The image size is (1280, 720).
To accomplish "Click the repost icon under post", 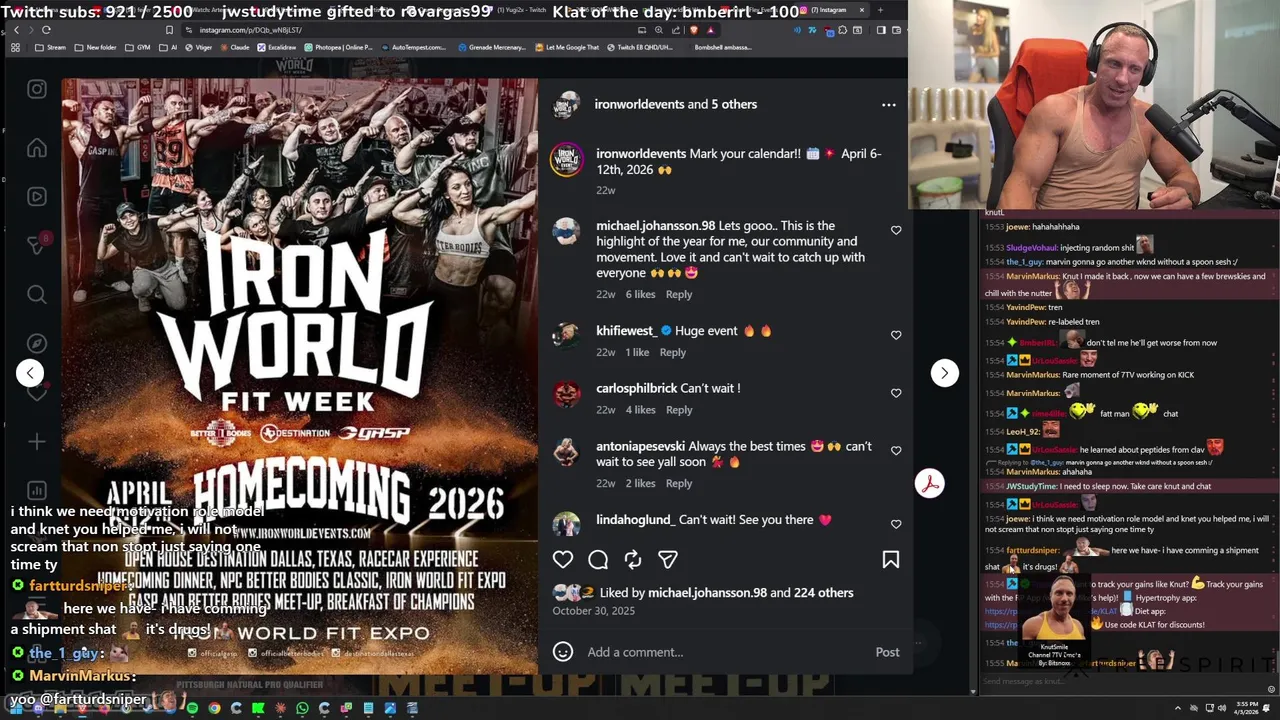I will pos(633,560).
